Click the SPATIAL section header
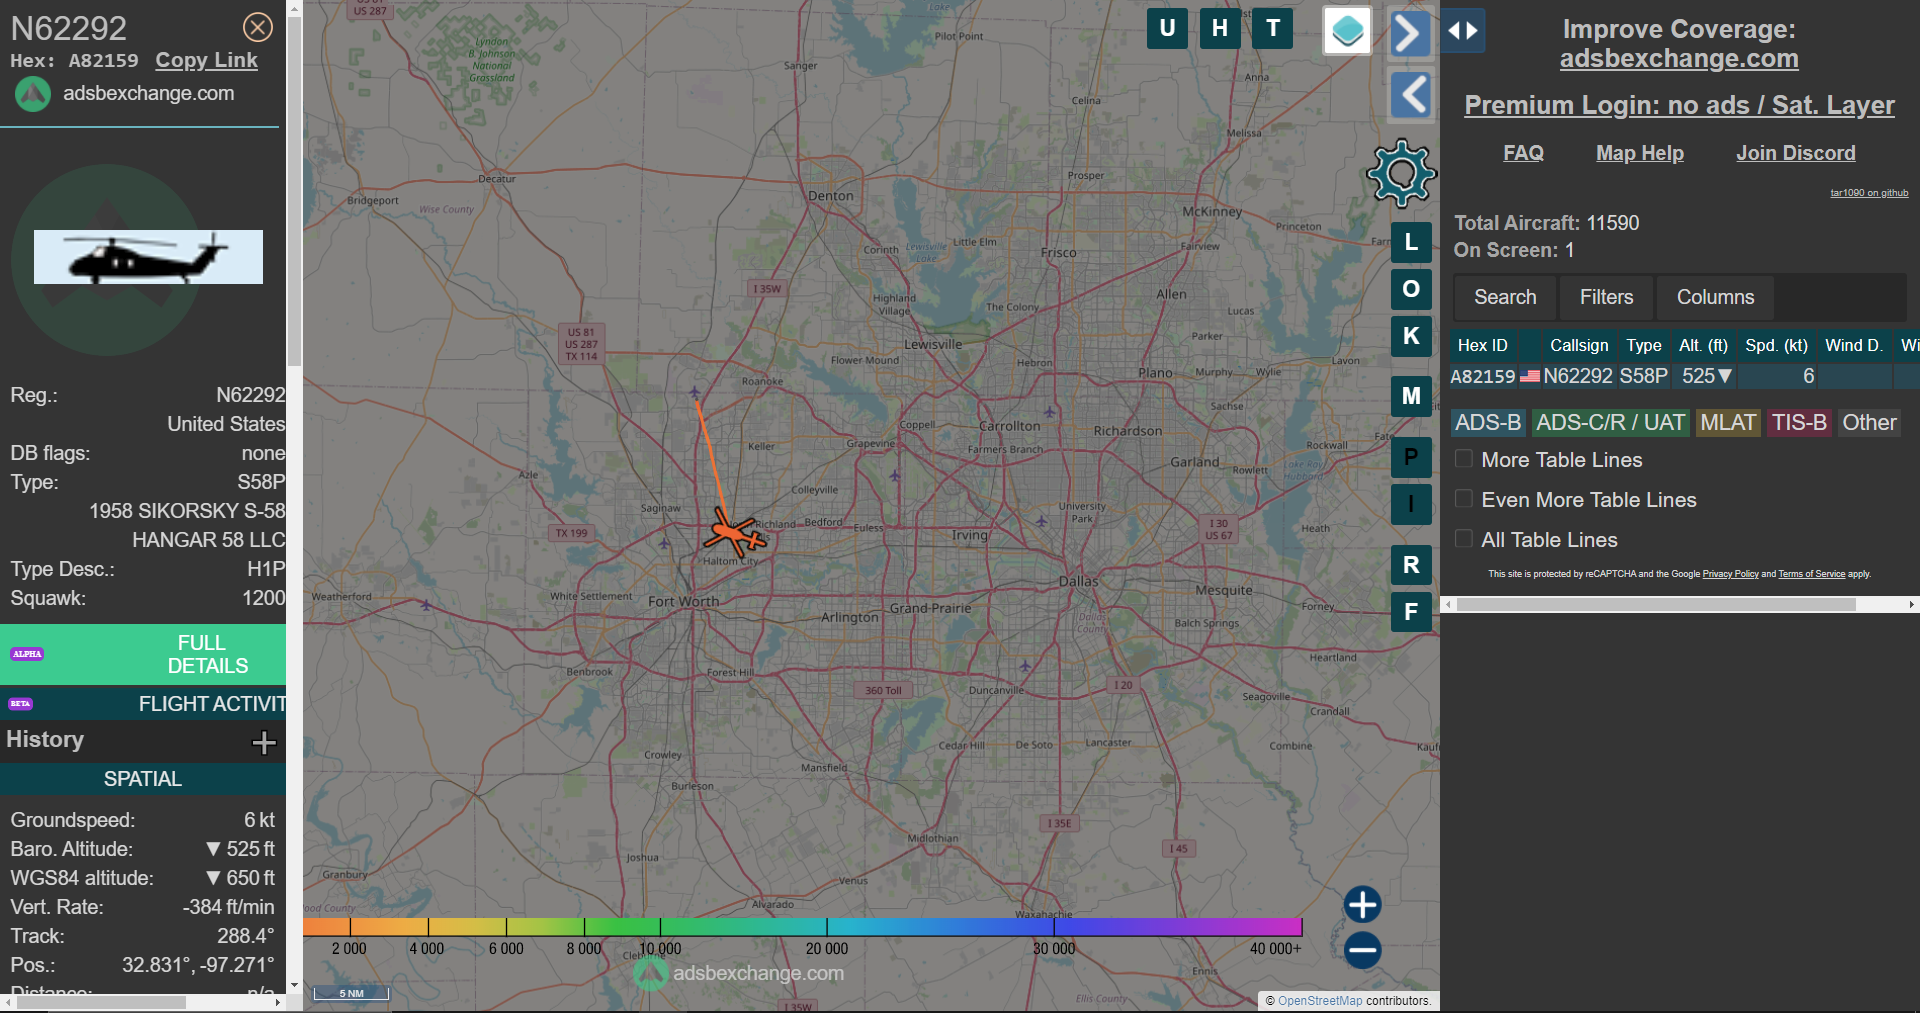Image resolution: width=1920 pixels, height=1013 pixels. coord(143,779)
